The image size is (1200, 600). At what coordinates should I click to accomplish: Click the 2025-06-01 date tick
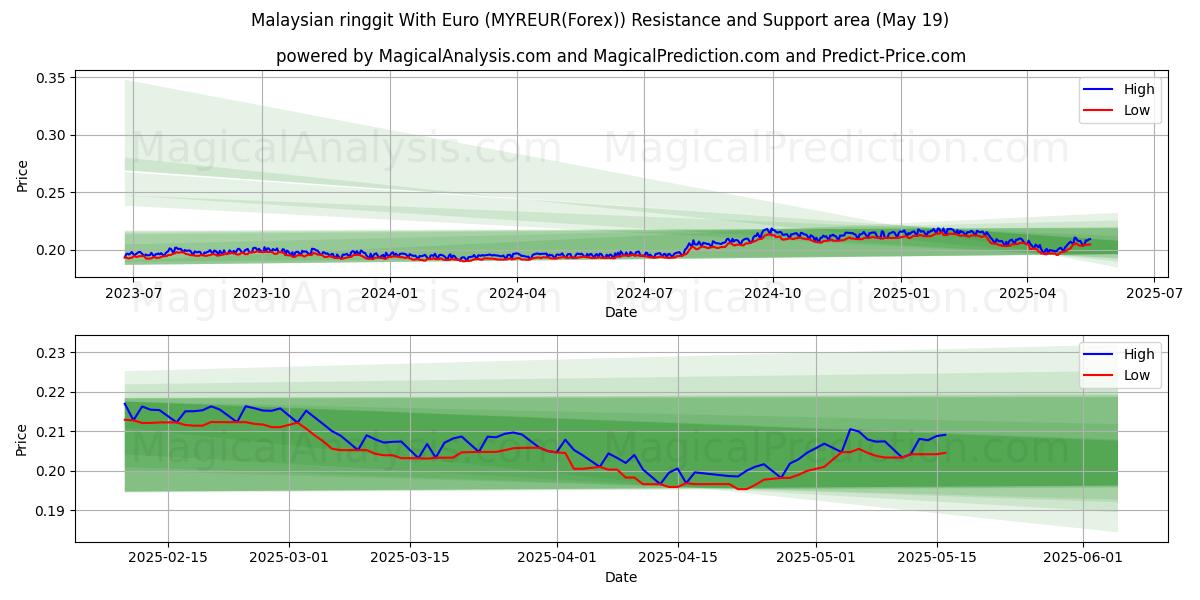coord(1084,558)
